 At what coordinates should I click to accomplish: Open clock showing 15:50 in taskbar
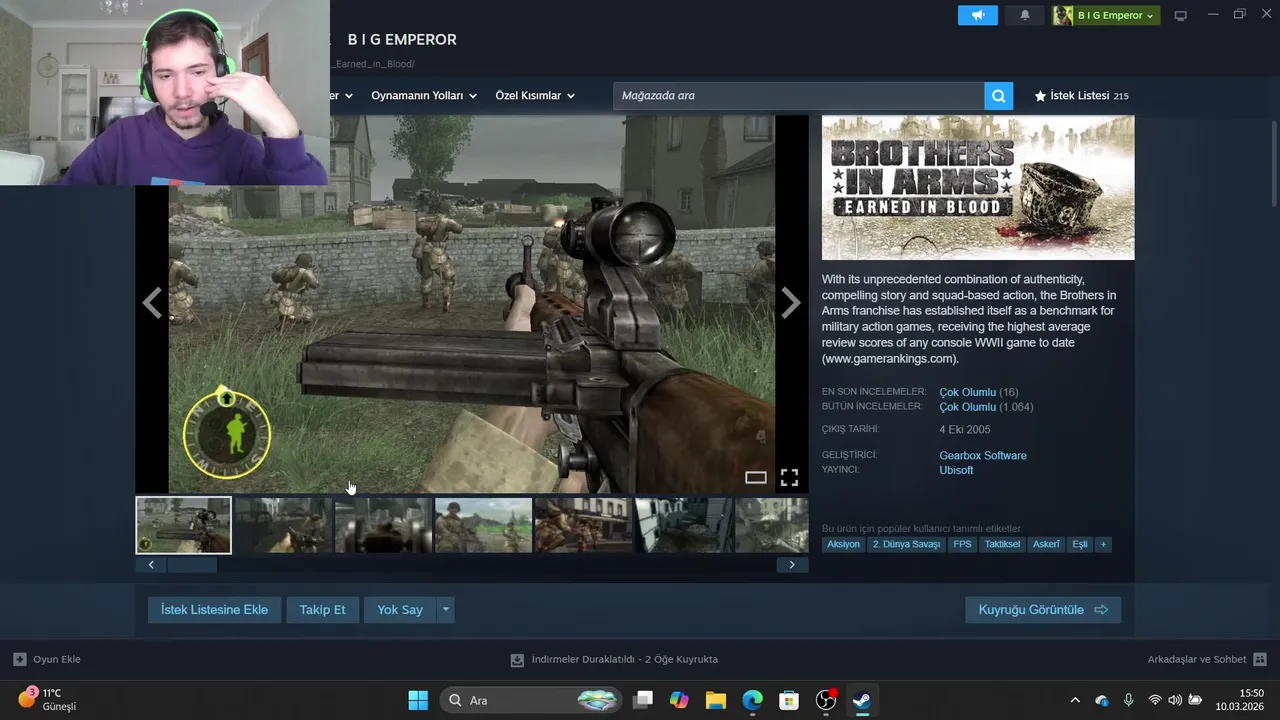point(1239,700)
